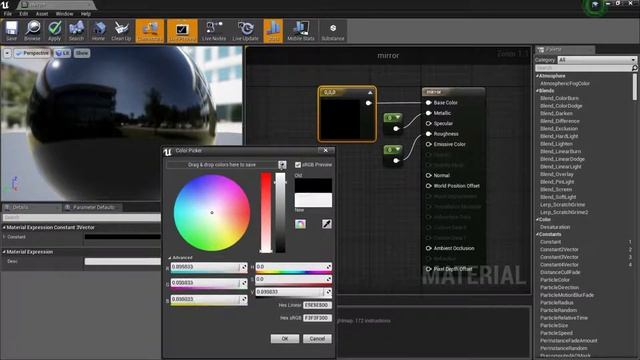Toggle Live Update in toolbar
The width and height of the screenshot is (640, 360).
(246, 31)
